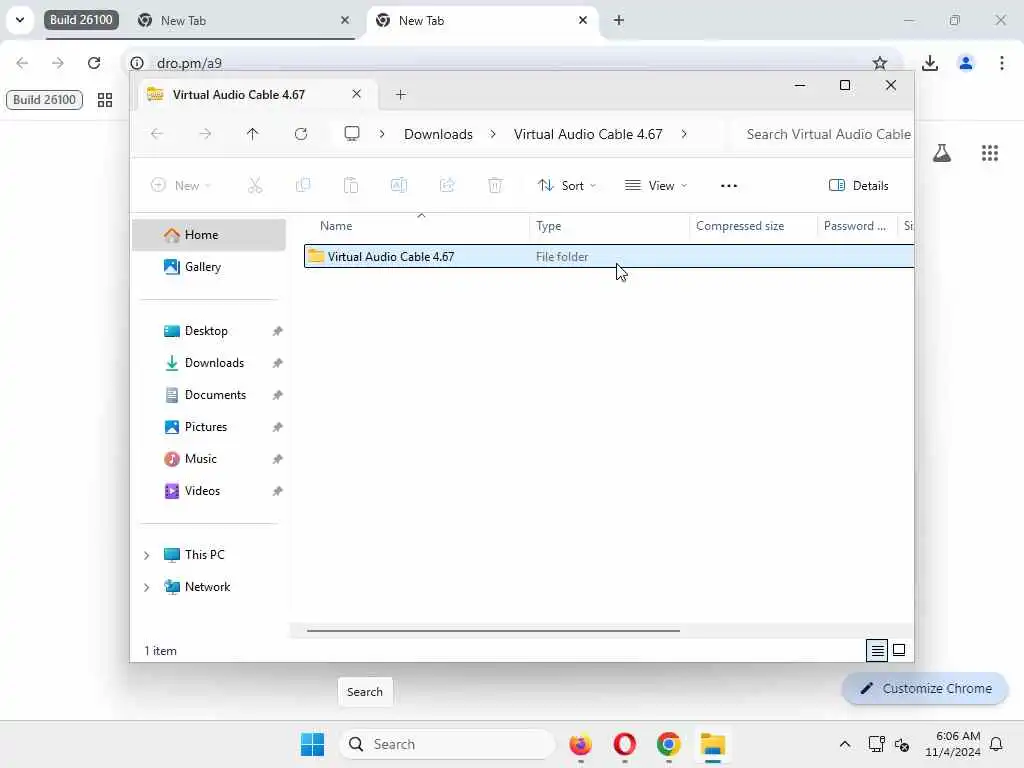Click Customize Chrome button
Image resolution: width=1024 pixels, height=768 pixels.
tap(925, 688)
